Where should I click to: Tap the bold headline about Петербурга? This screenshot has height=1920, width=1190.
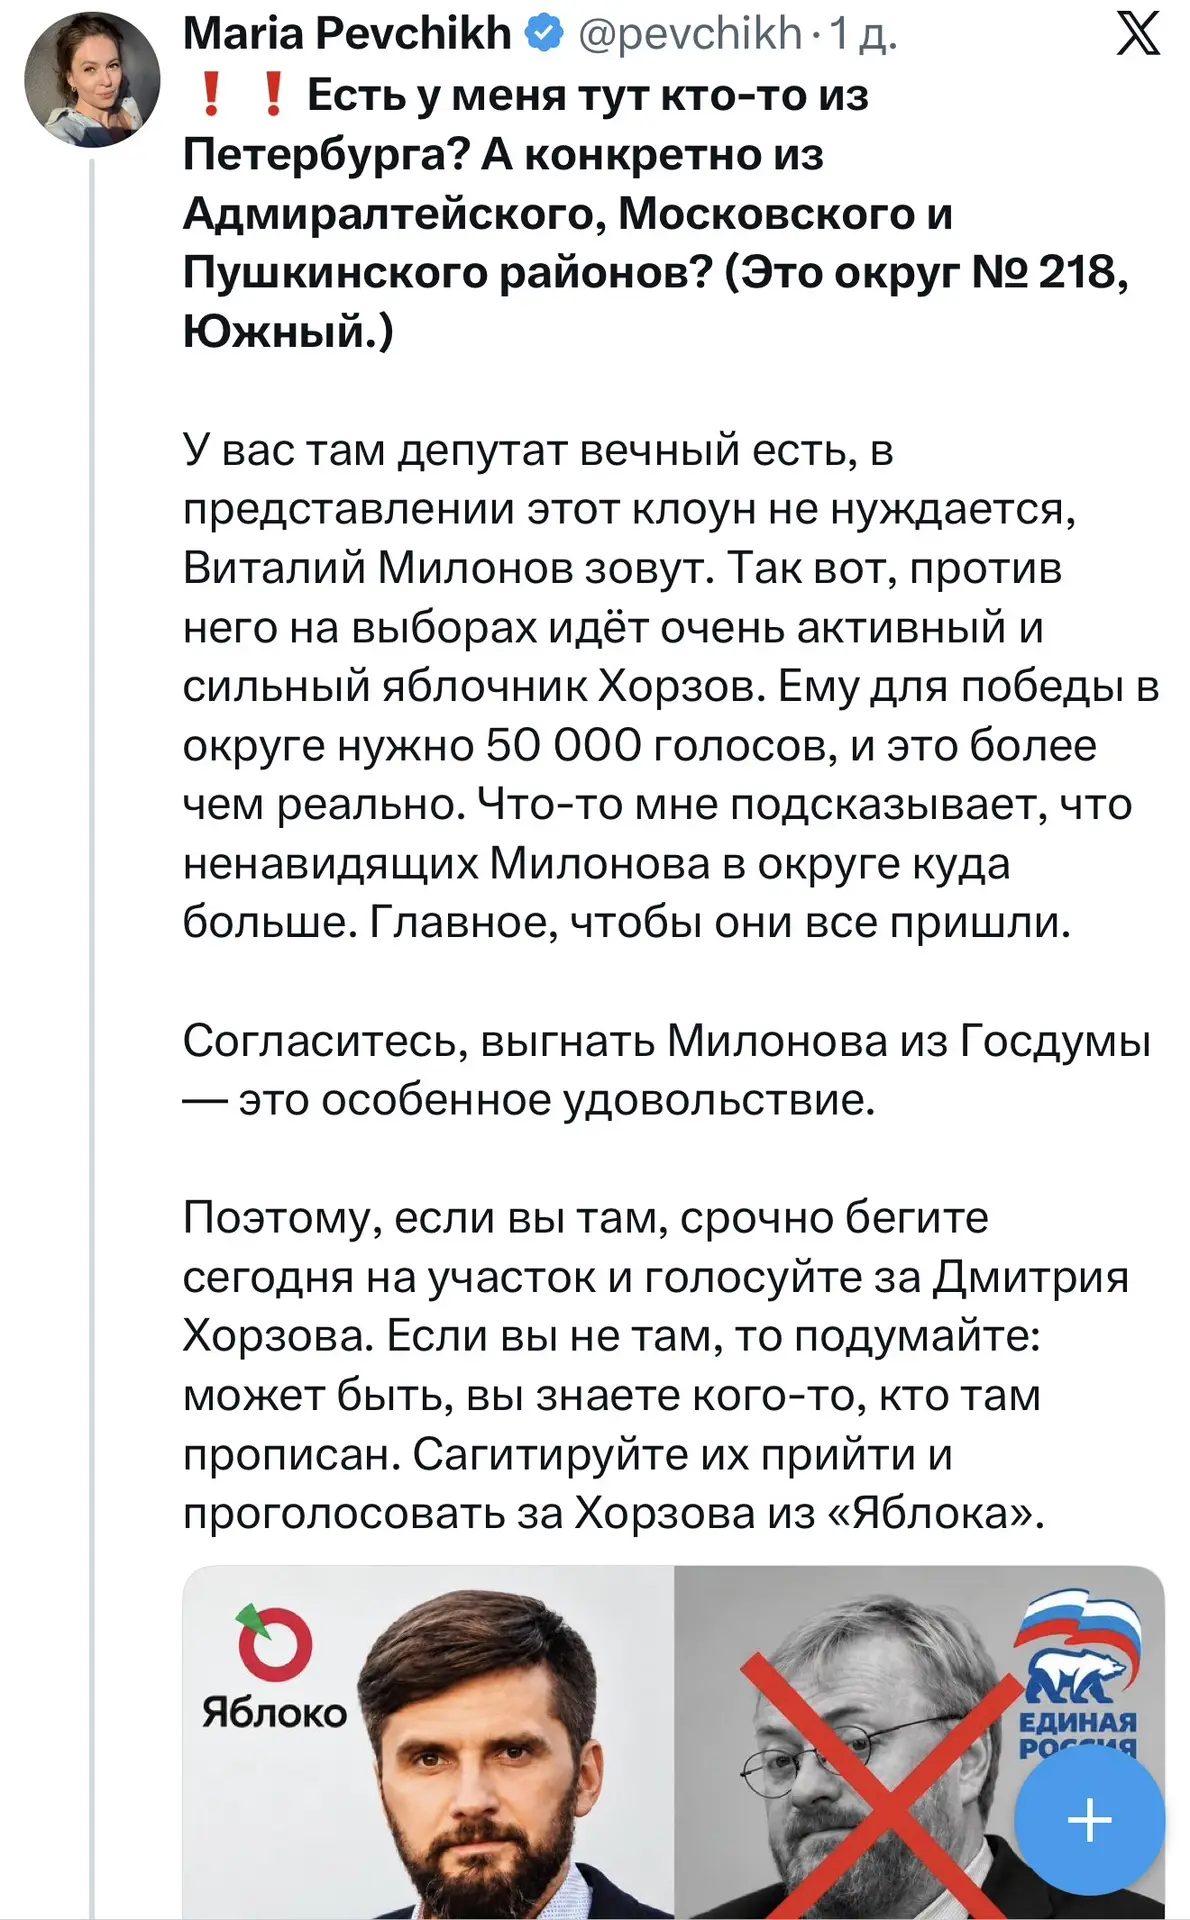[x=656, y=212]
